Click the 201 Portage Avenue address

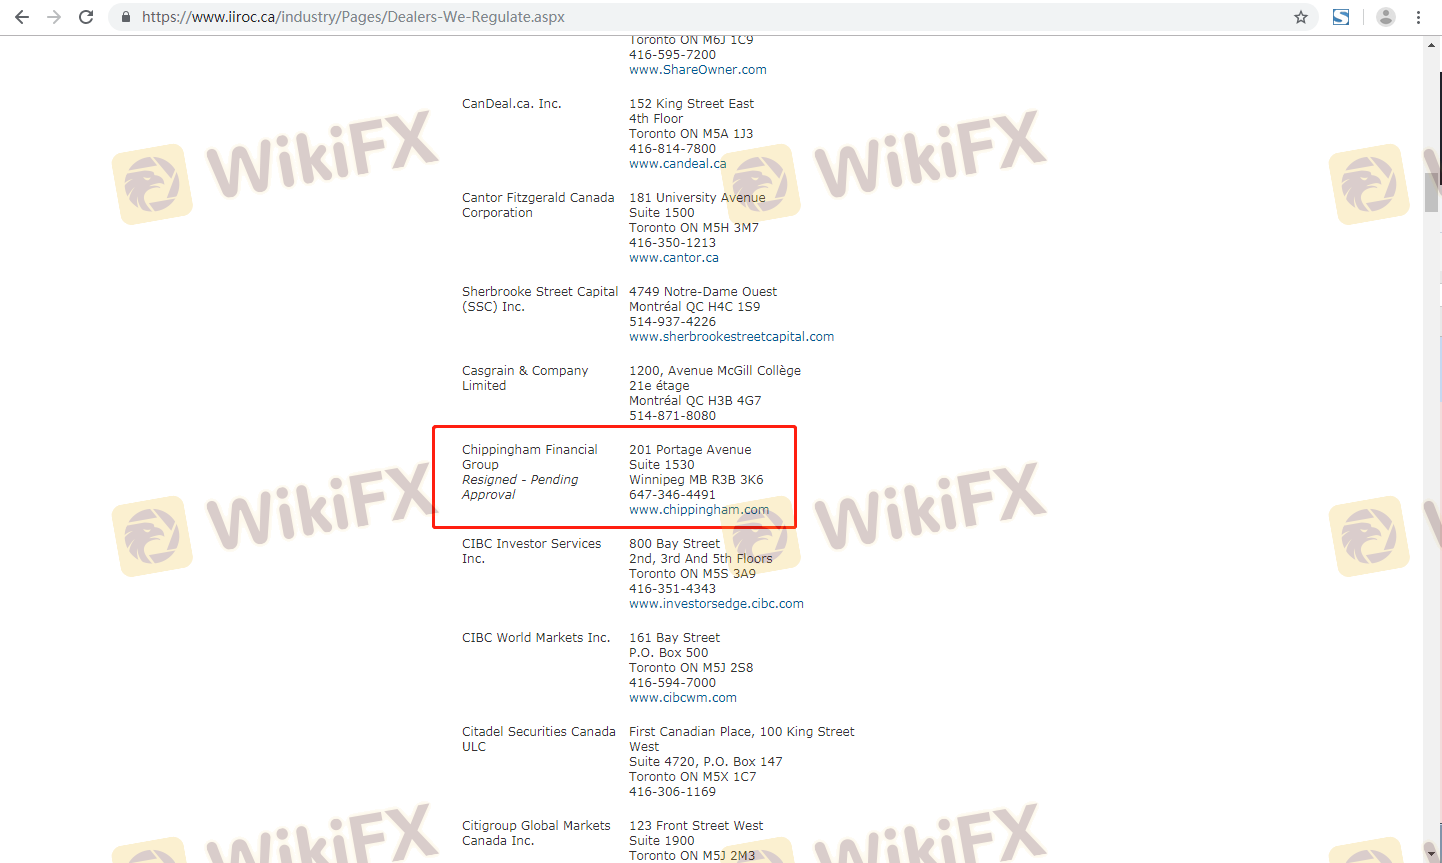click(x=690, y=450)
